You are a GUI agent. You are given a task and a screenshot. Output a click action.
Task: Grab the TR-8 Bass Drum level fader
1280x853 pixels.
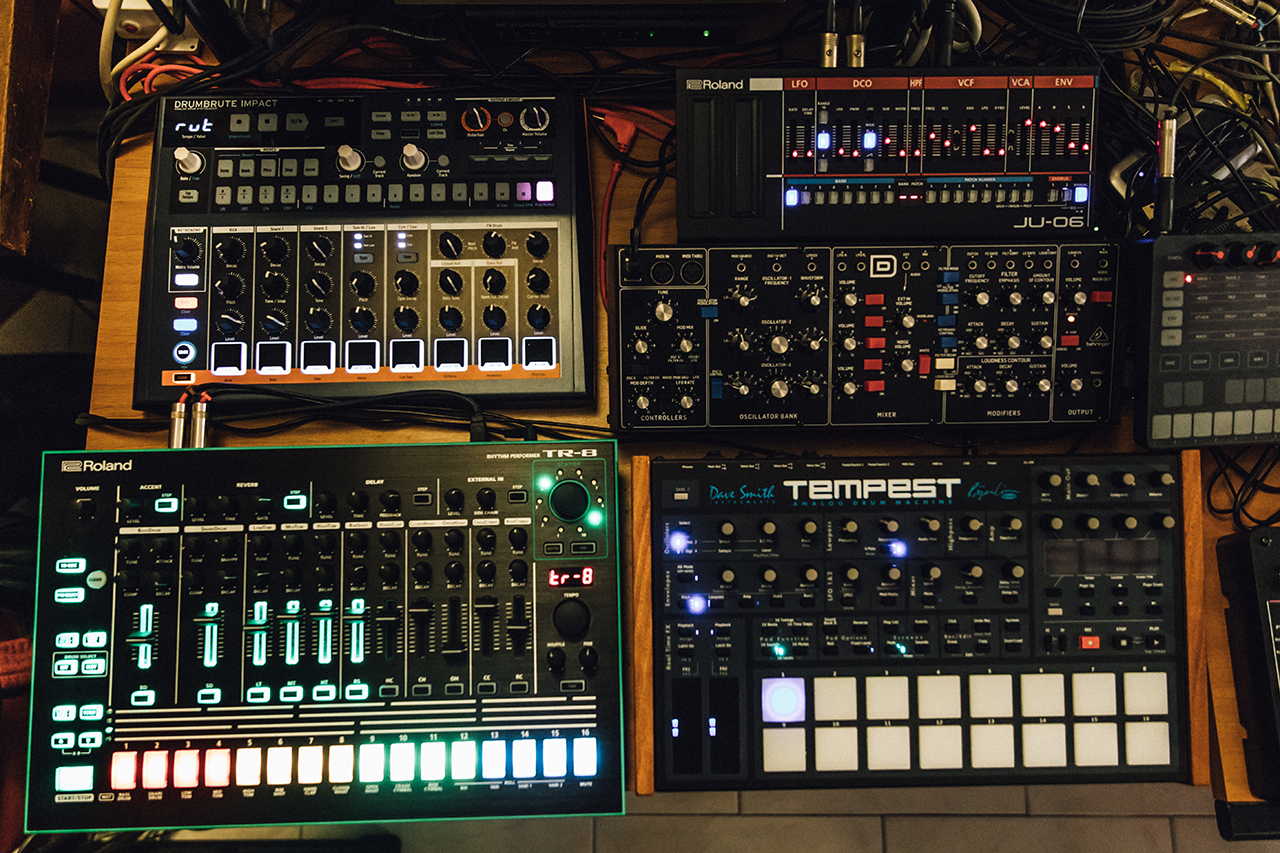coord(142,641)
